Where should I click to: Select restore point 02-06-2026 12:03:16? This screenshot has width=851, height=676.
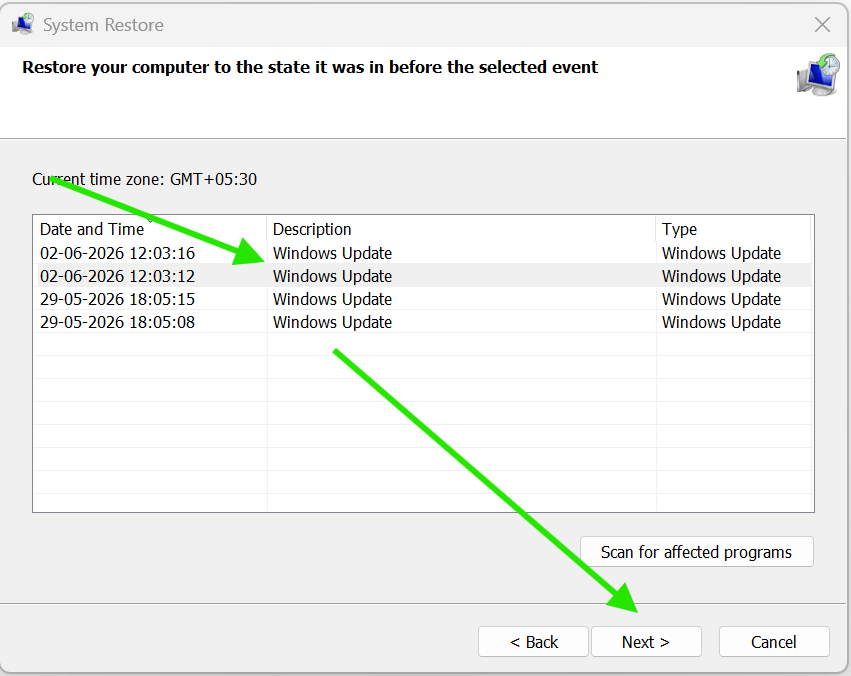(x=423, y=253)
